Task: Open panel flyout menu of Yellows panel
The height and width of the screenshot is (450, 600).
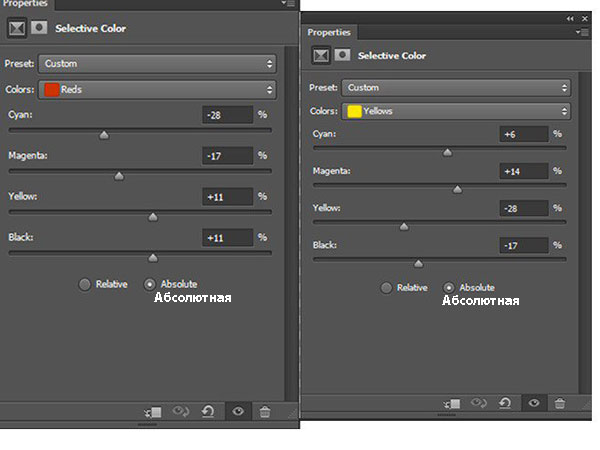Action: [x=582, y=33]
